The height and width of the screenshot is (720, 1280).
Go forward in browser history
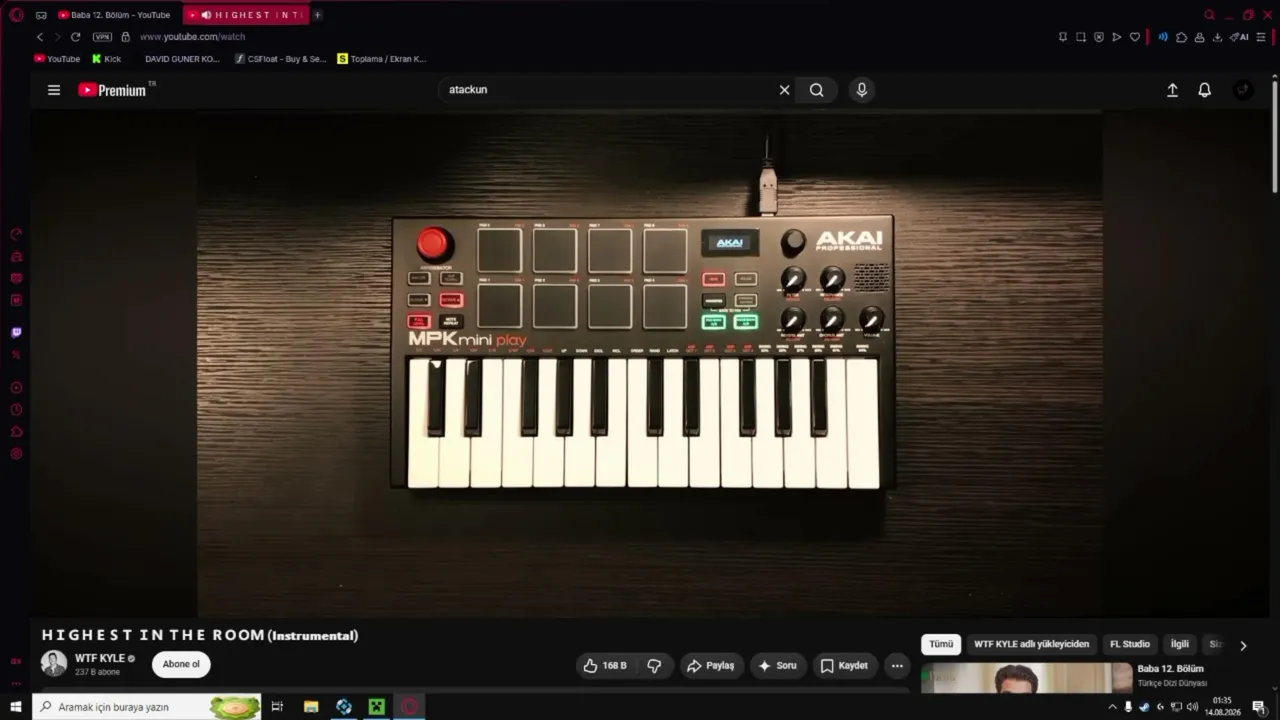pyautogui.click(x=57, y=37)
